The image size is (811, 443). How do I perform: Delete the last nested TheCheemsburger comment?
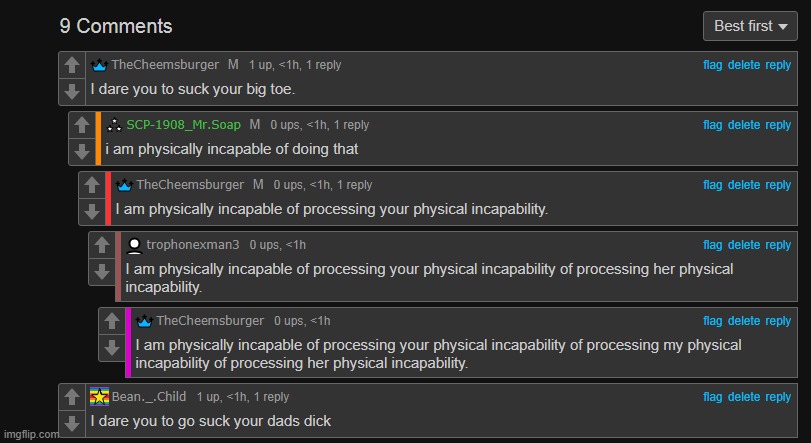[744, 321]
